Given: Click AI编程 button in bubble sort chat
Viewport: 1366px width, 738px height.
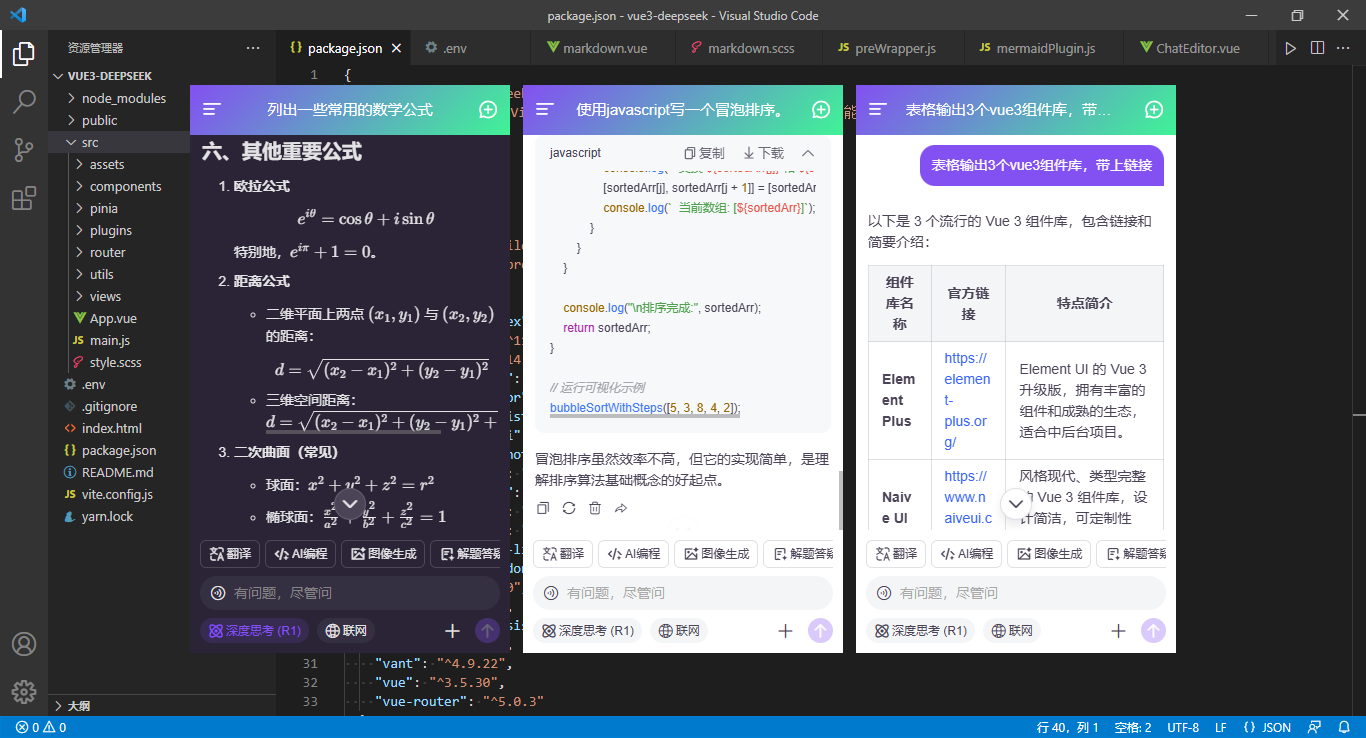Looking at the screenshot, I should (635, 554).
